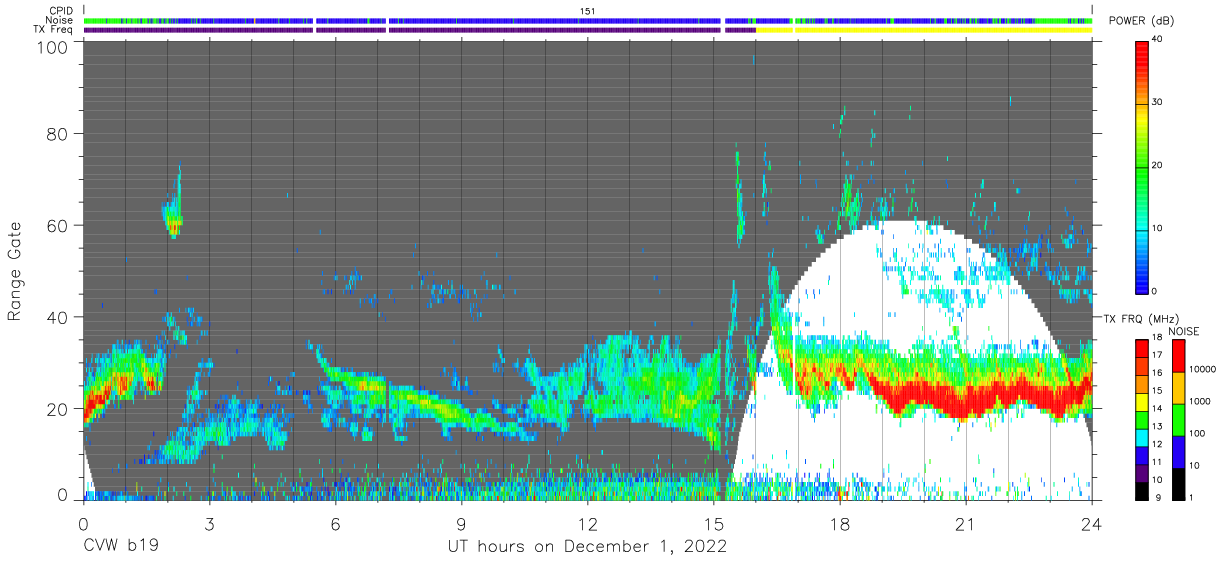Click the x-axis tick label '6'
This screenshot has width=1228, height=567.
[335, 522]
